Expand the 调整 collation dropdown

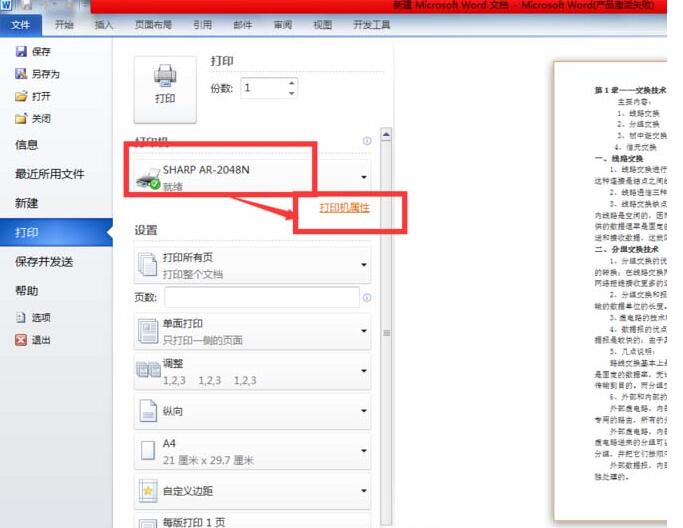[364, 371]
